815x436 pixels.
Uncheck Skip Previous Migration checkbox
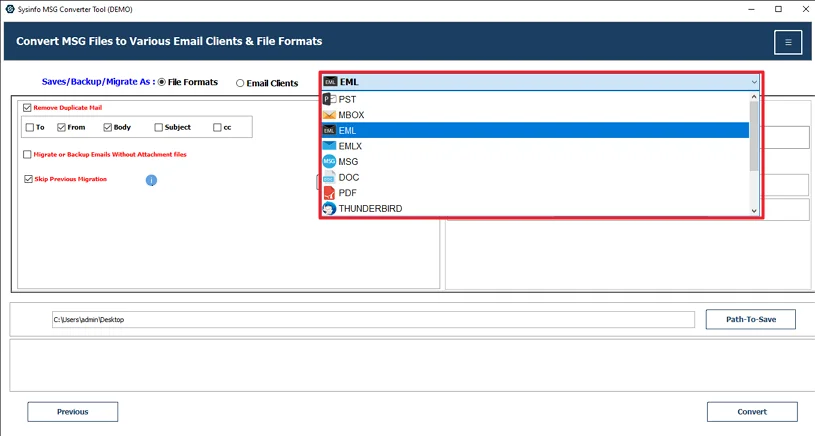(x=28, y=179)
